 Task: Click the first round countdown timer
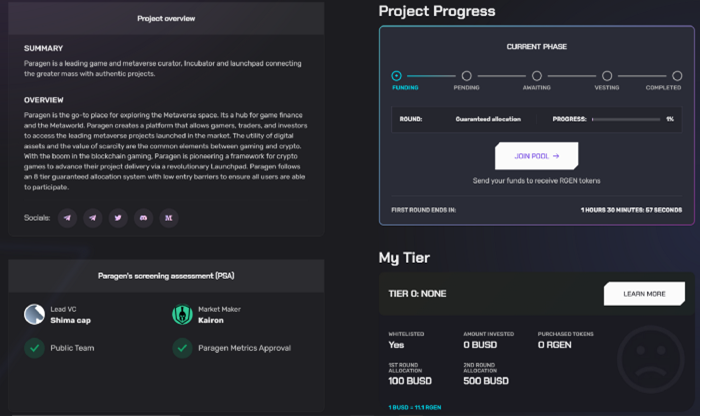coord(631,210)
